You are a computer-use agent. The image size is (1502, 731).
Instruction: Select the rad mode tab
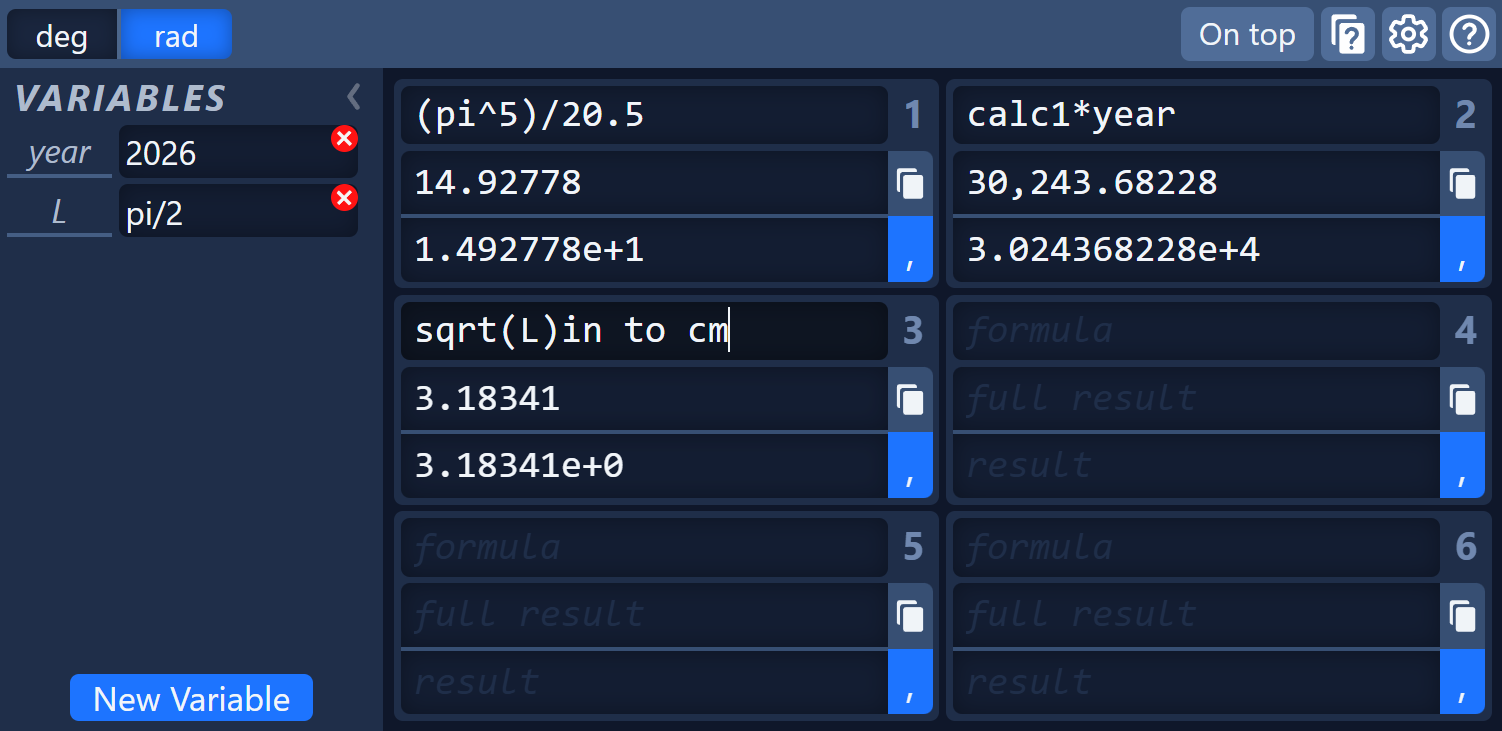tap(175, 34)
